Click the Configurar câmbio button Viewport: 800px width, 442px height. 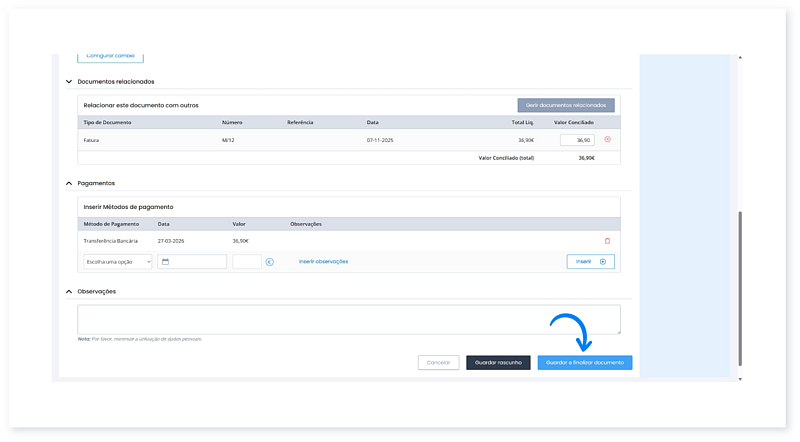[x=110, y=56]
